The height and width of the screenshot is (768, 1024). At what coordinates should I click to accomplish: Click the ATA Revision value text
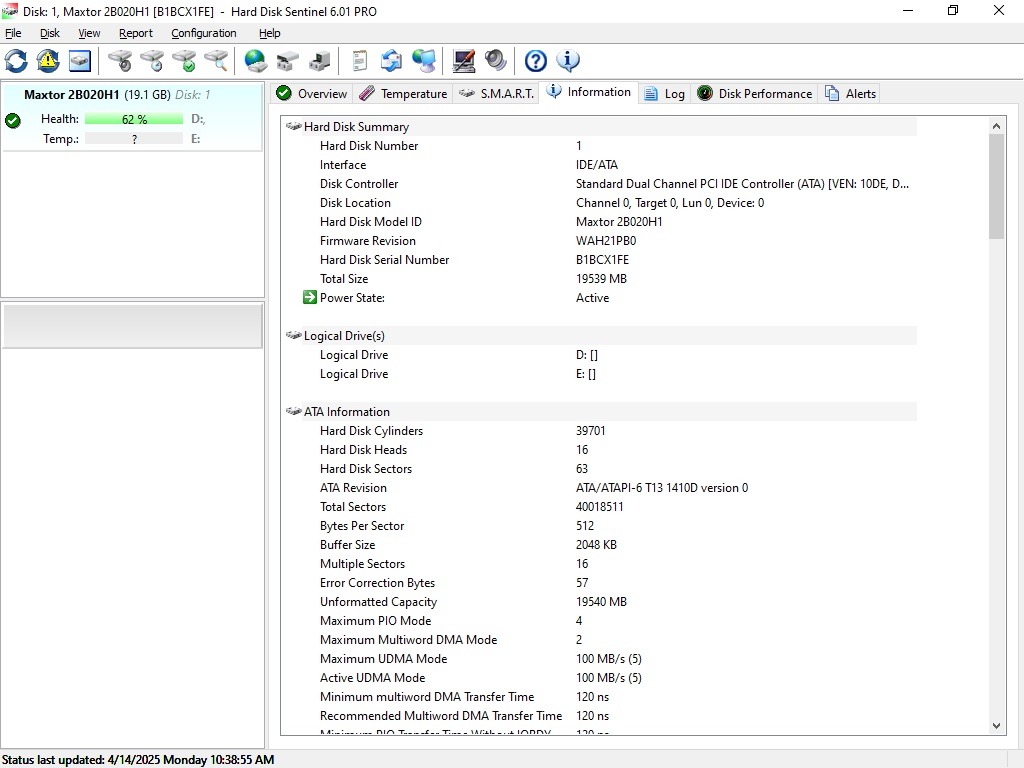pos(662,488)
